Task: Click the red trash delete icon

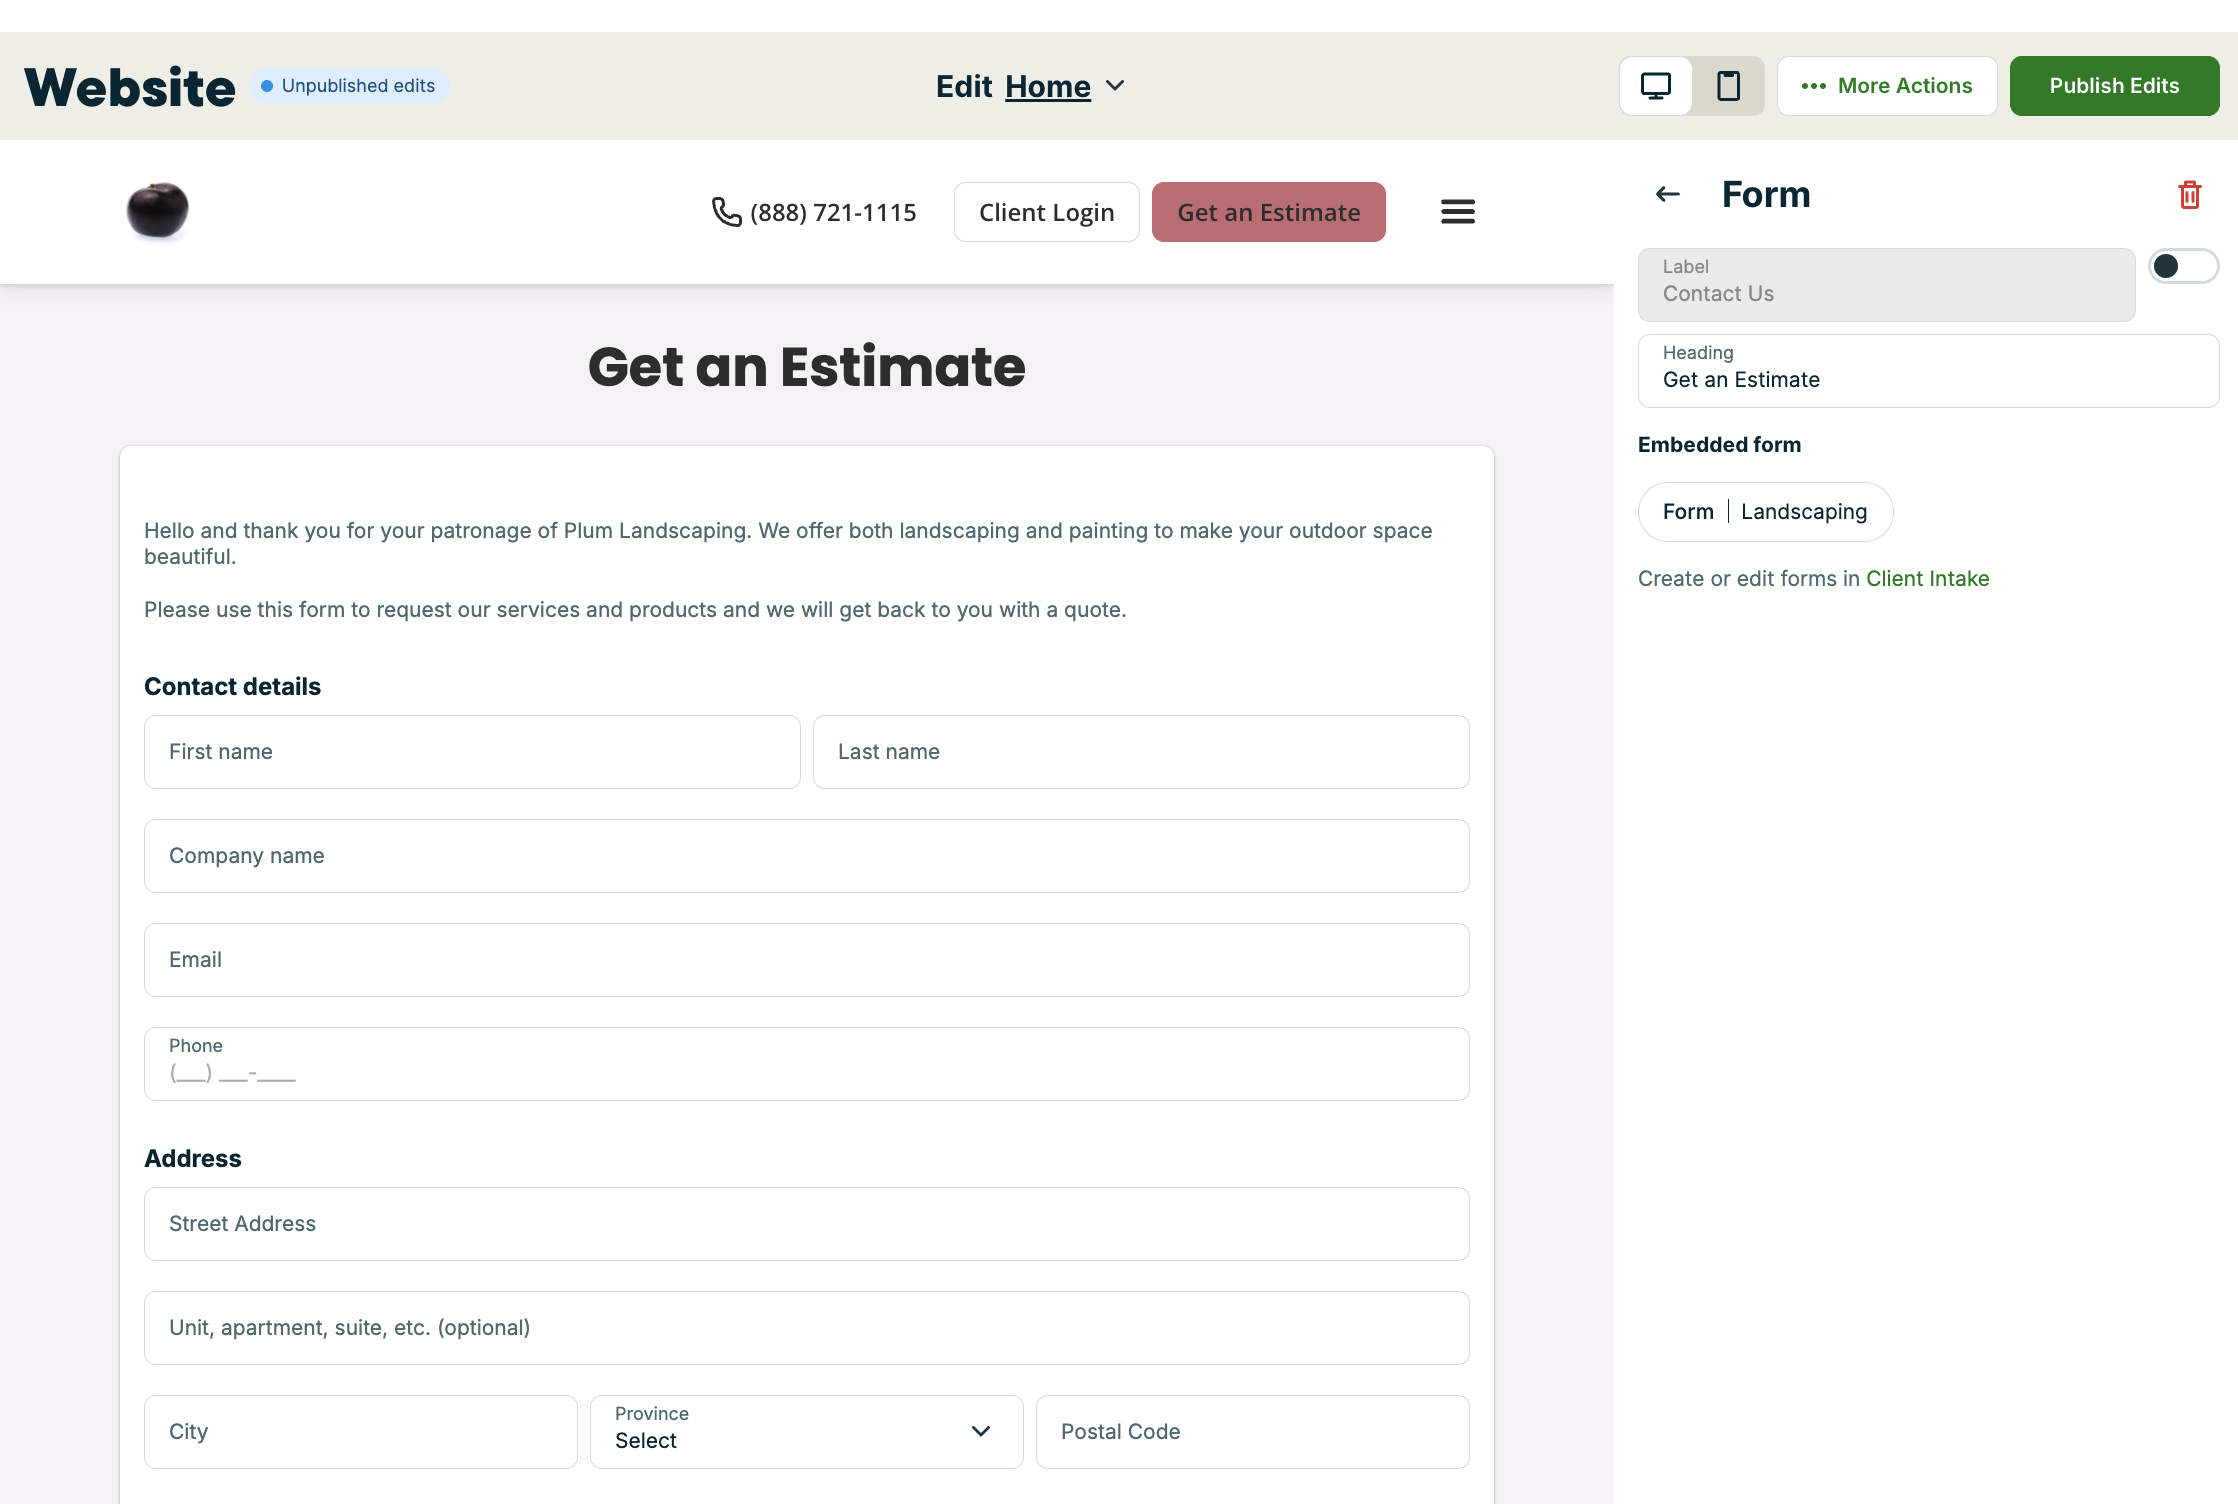Action: (x=2189, y=194)
